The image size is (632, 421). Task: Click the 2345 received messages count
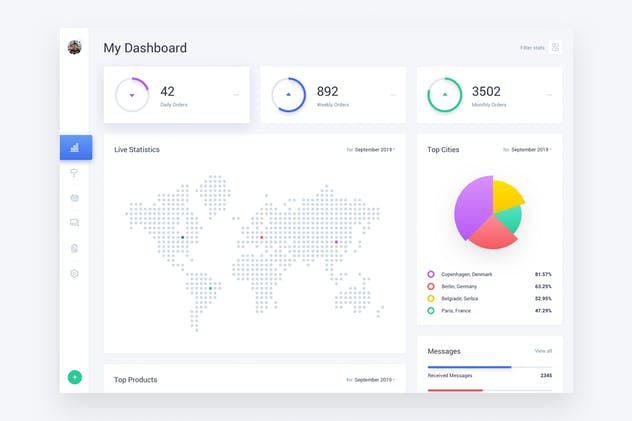pos(546,375)
